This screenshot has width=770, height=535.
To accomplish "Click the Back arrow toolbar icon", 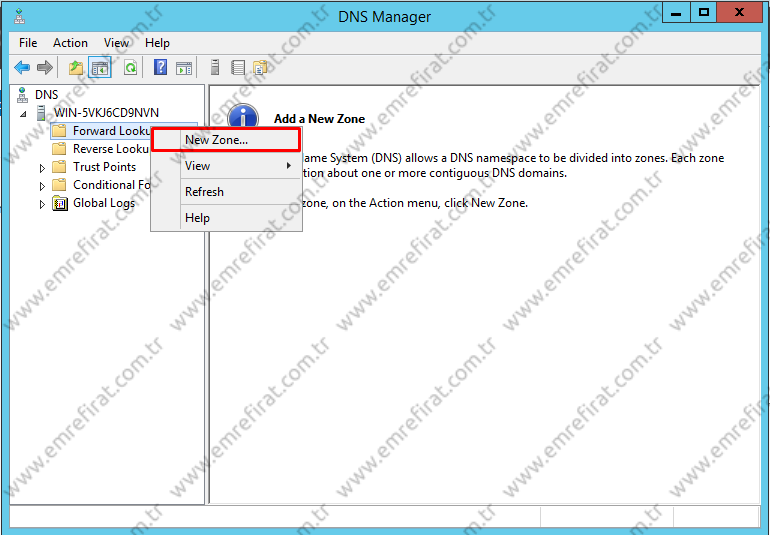I will 22,68.
